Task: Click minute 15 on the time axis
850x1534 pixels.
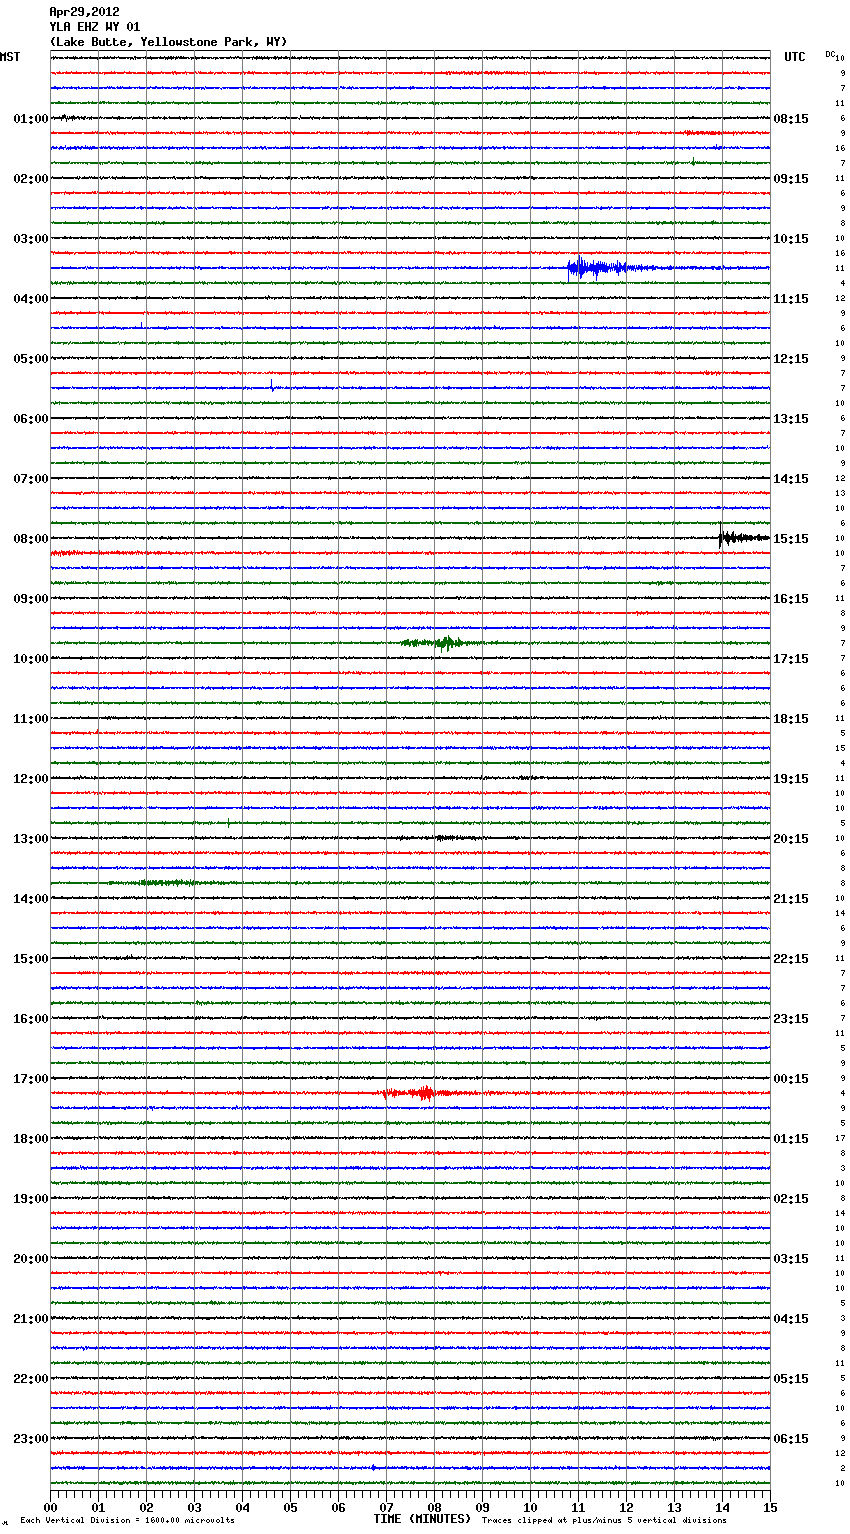Action: (x=770, y=1507)
